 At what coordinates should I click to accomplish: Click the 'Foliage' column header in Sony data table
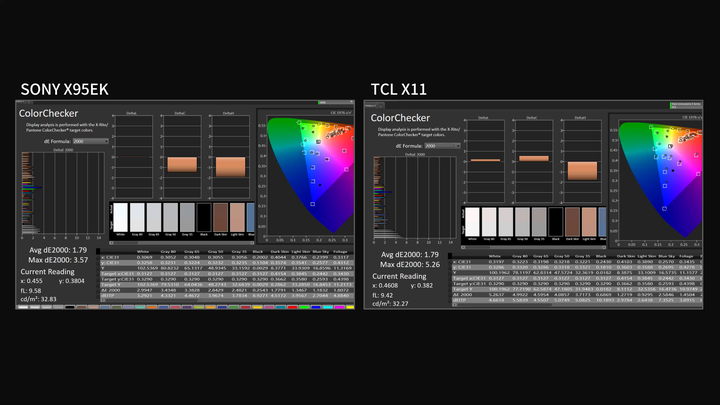[340, 252]
